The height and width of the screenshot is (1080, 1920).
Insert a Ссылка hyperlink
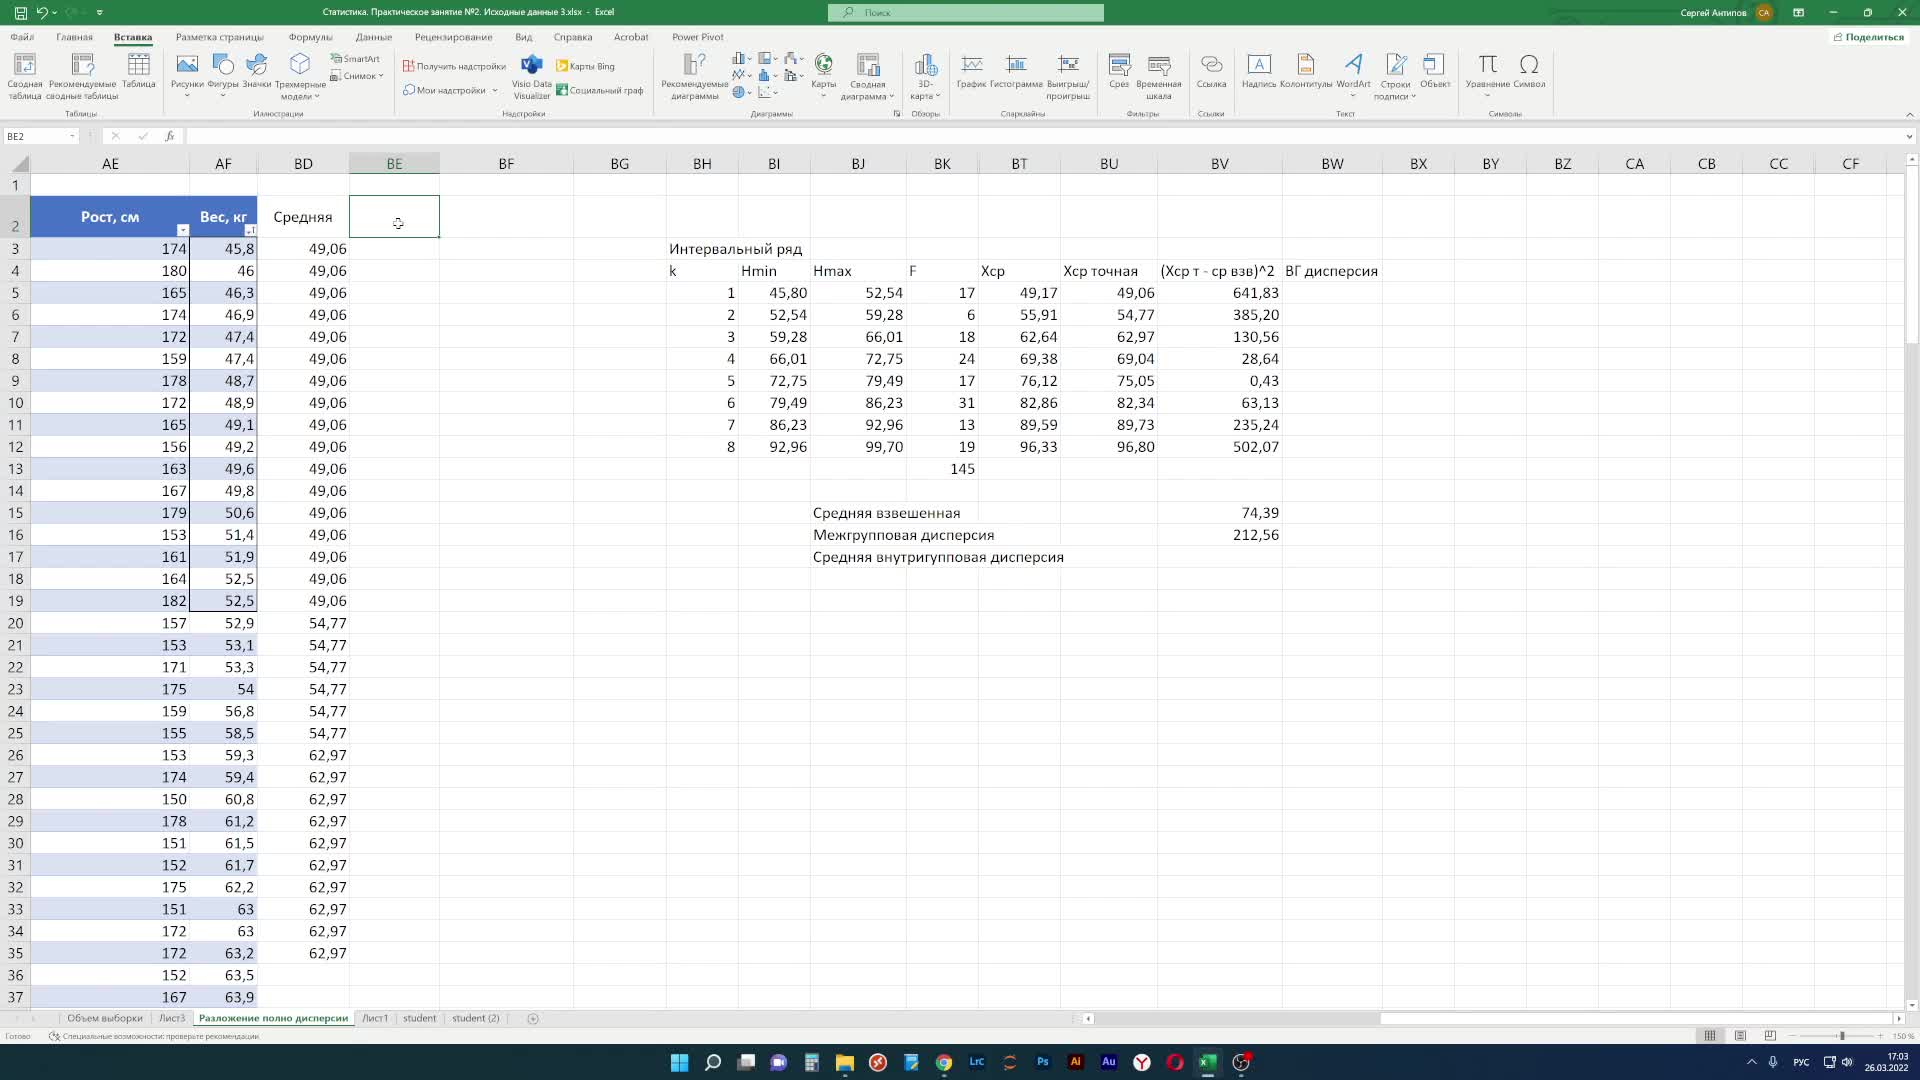coord(1211,72)
